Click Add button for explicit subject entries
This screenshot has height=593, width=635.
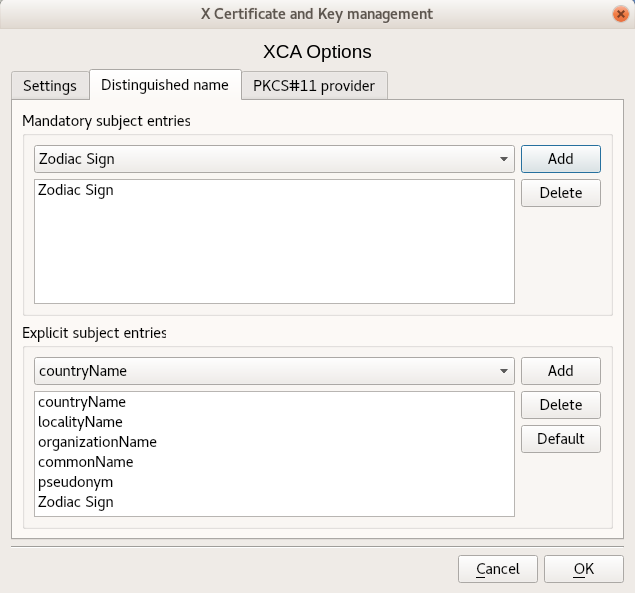pos(560,371)
